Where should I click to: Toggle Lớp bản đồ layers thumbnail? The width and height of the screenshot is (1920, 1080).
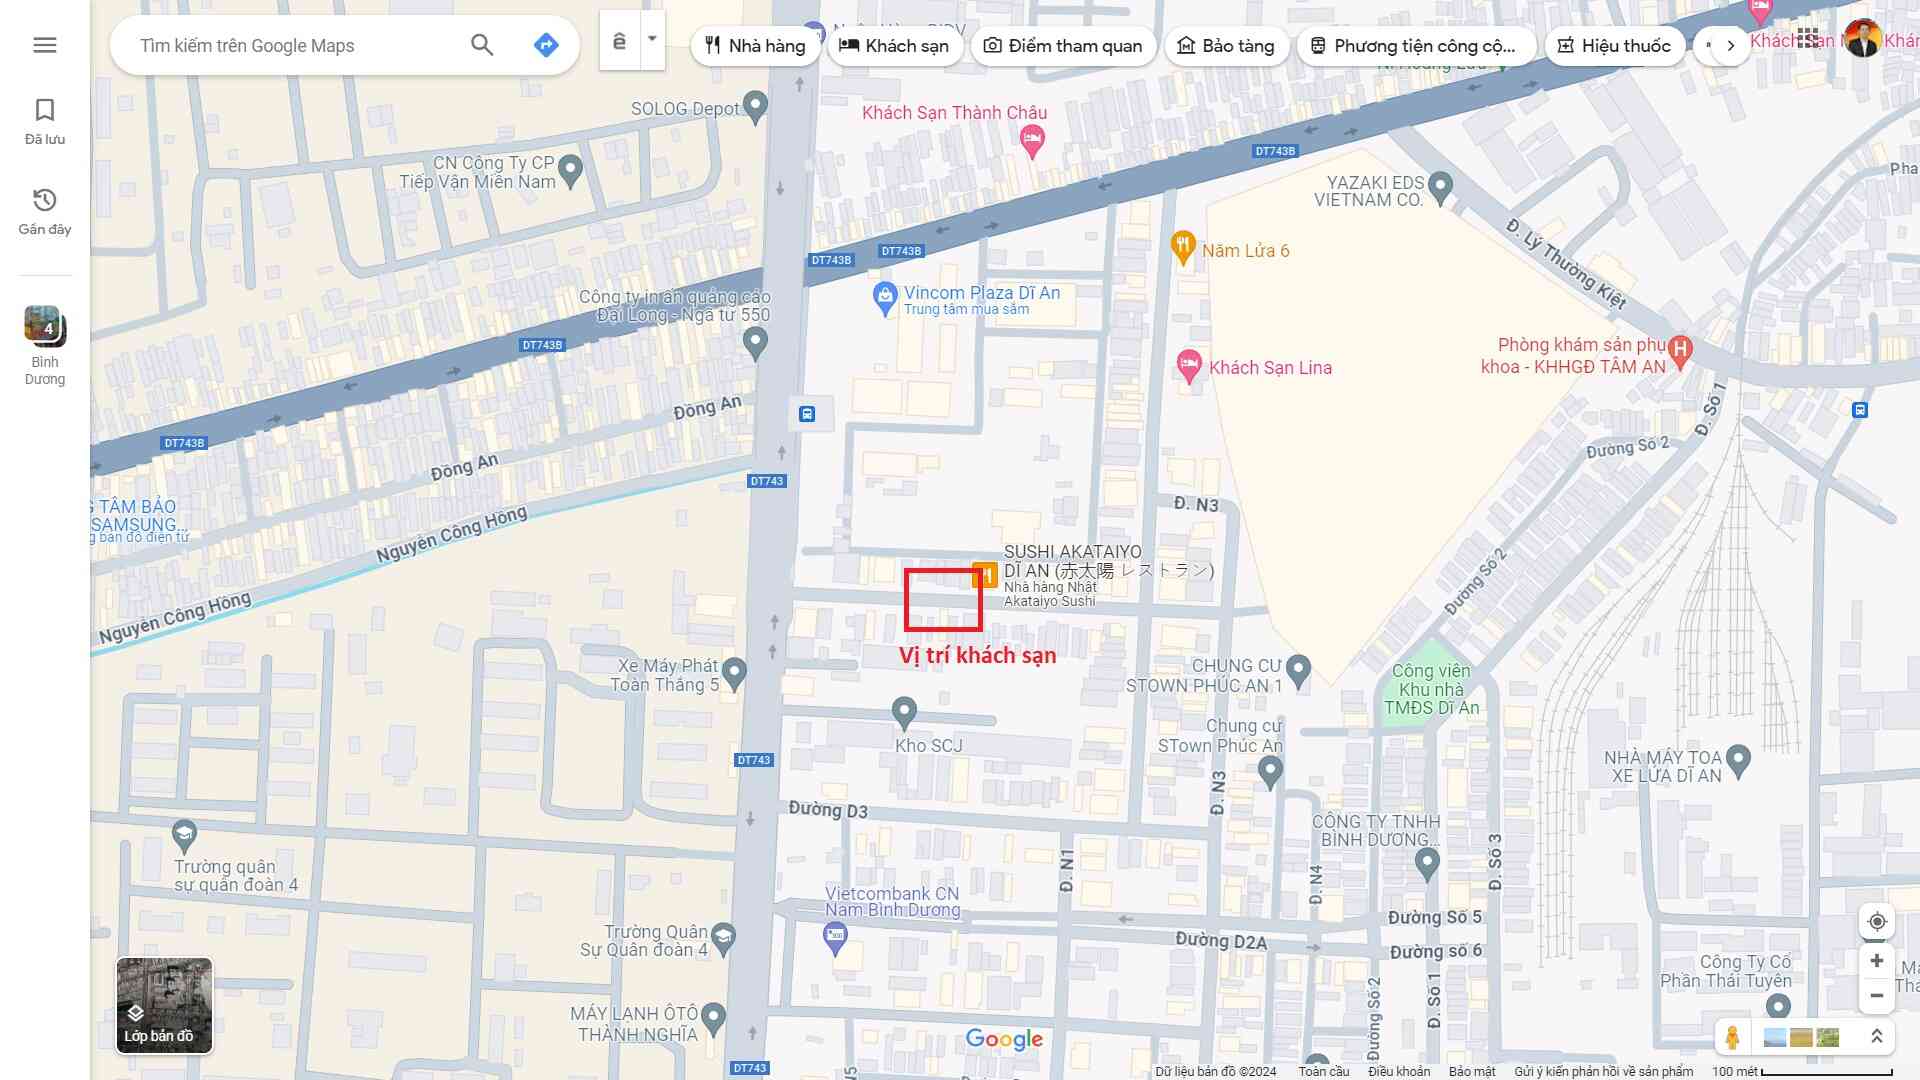point(164,1006)
